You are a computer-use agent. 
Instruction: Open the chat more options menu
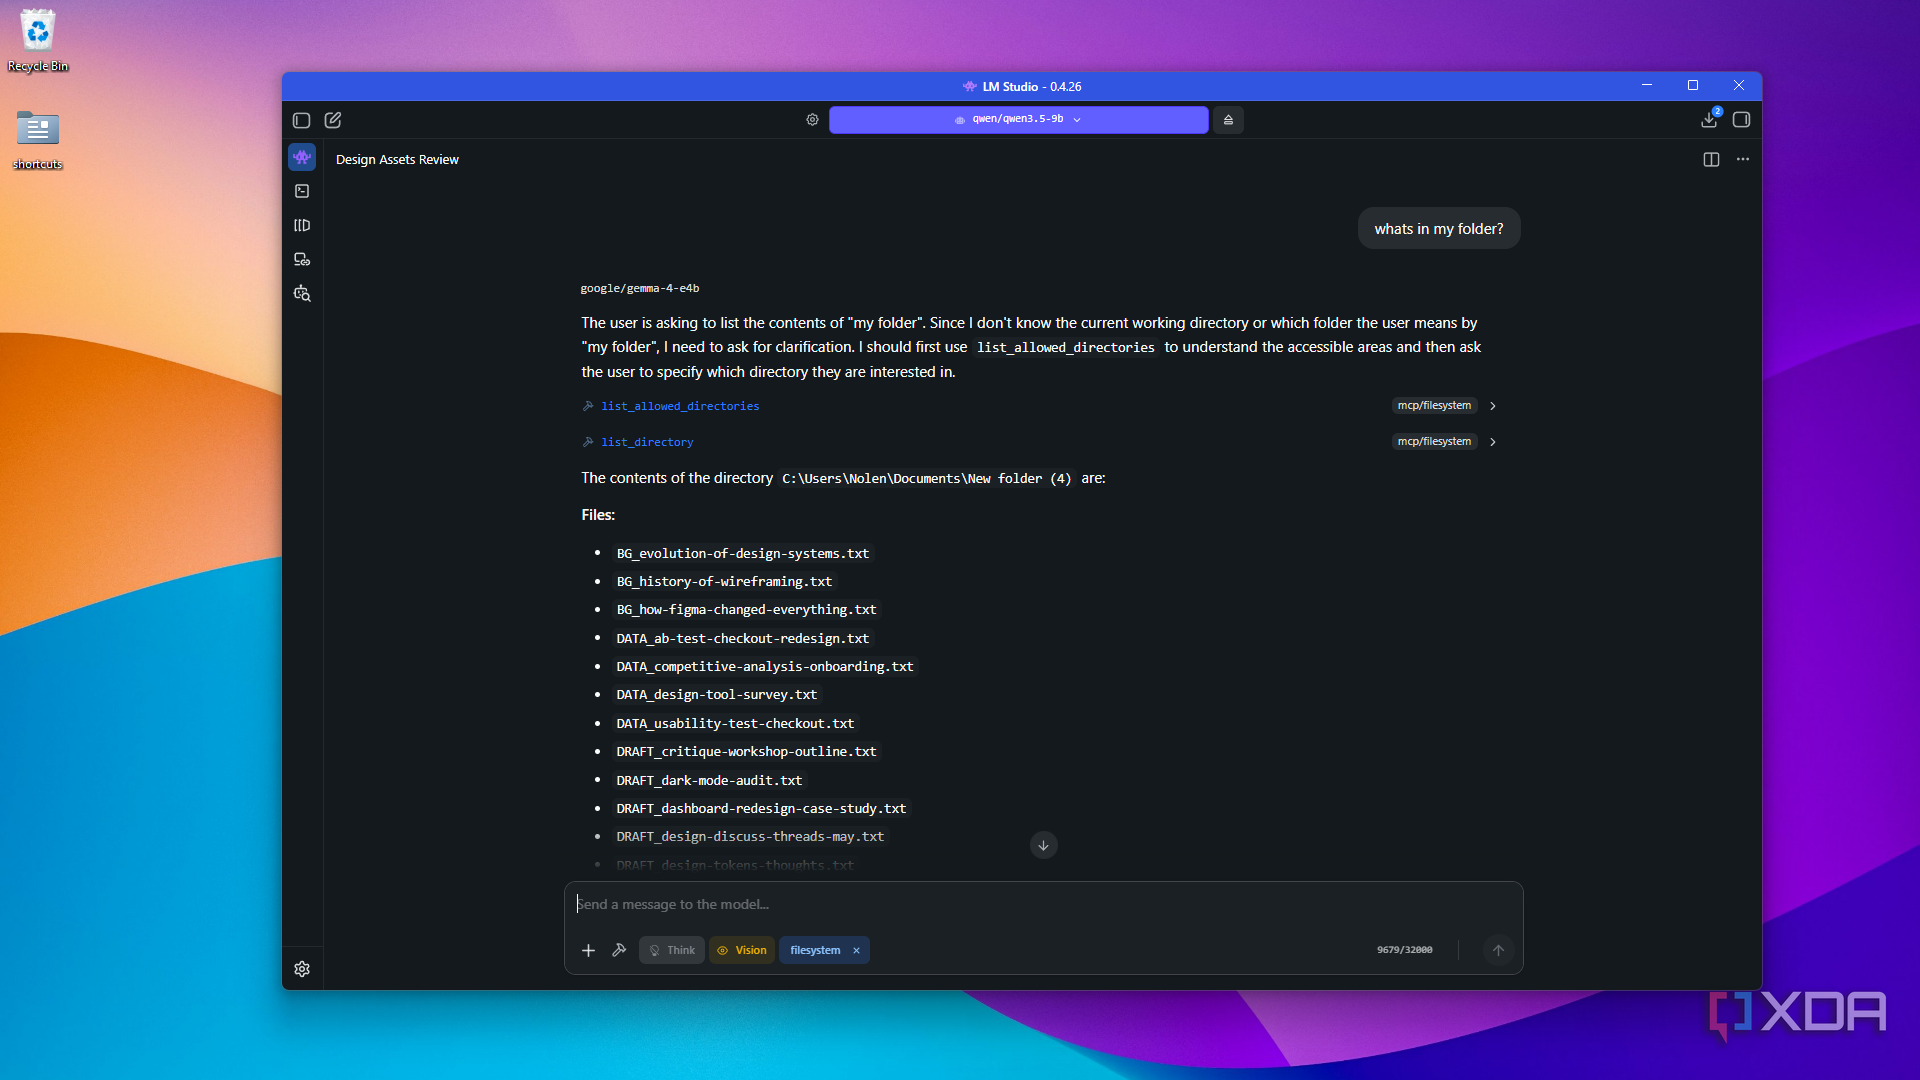tap(1743, 160)
